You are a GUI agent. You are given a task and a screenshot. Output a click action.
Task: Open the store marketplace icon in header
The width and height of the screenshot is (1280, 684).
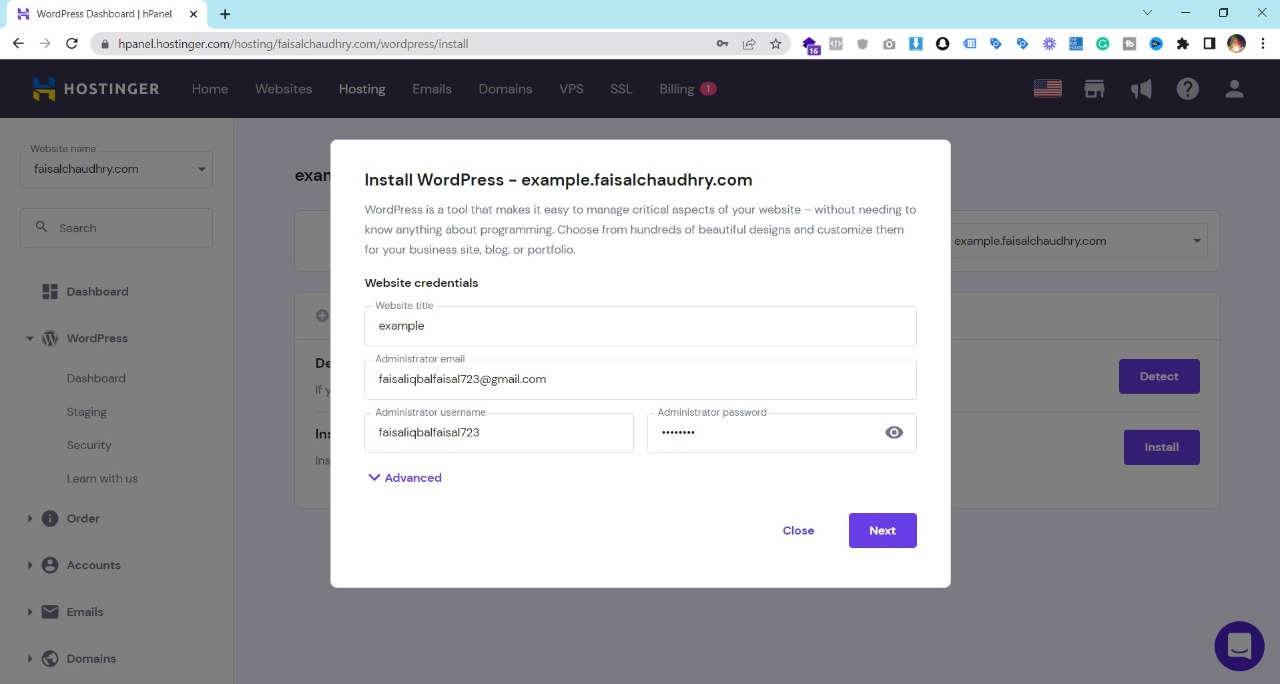tap(1094, 89)
